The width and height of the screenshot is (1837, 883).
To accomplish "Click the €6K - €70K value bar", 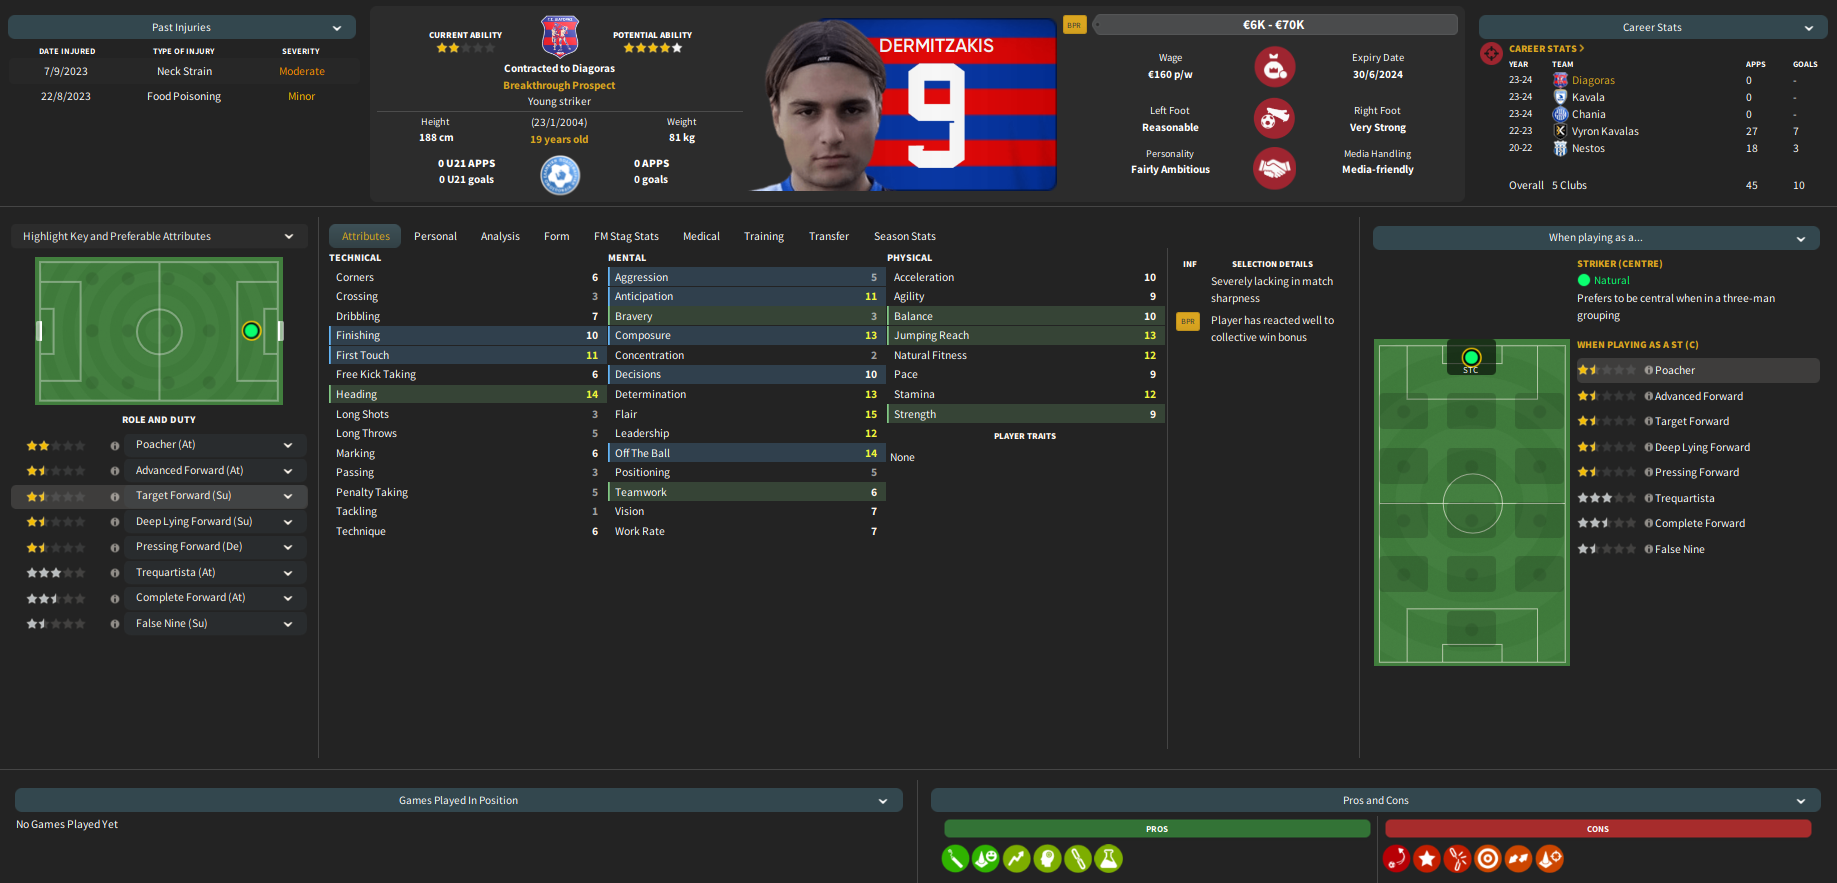I will click(x=1274, y=24).
